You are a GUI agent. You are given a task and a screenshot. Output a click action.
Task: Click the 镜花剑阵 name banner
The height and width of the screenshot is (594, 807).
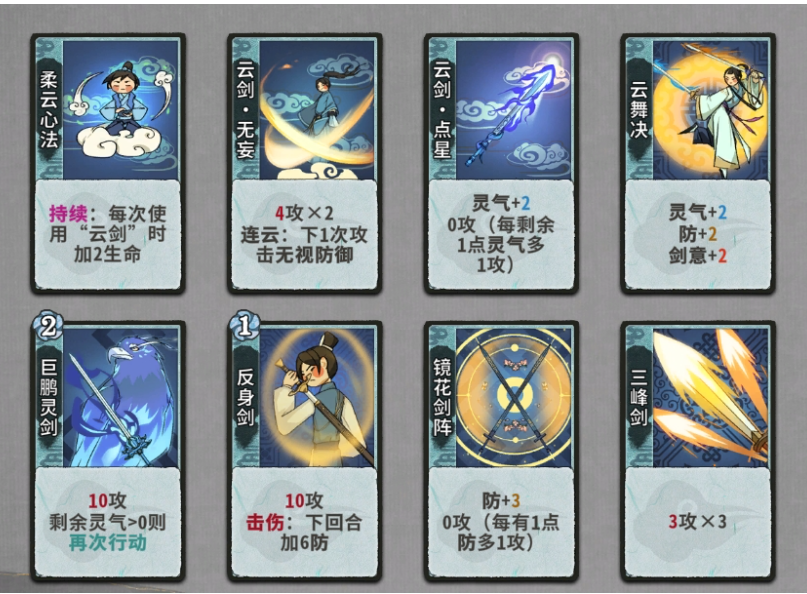point(442,396)
